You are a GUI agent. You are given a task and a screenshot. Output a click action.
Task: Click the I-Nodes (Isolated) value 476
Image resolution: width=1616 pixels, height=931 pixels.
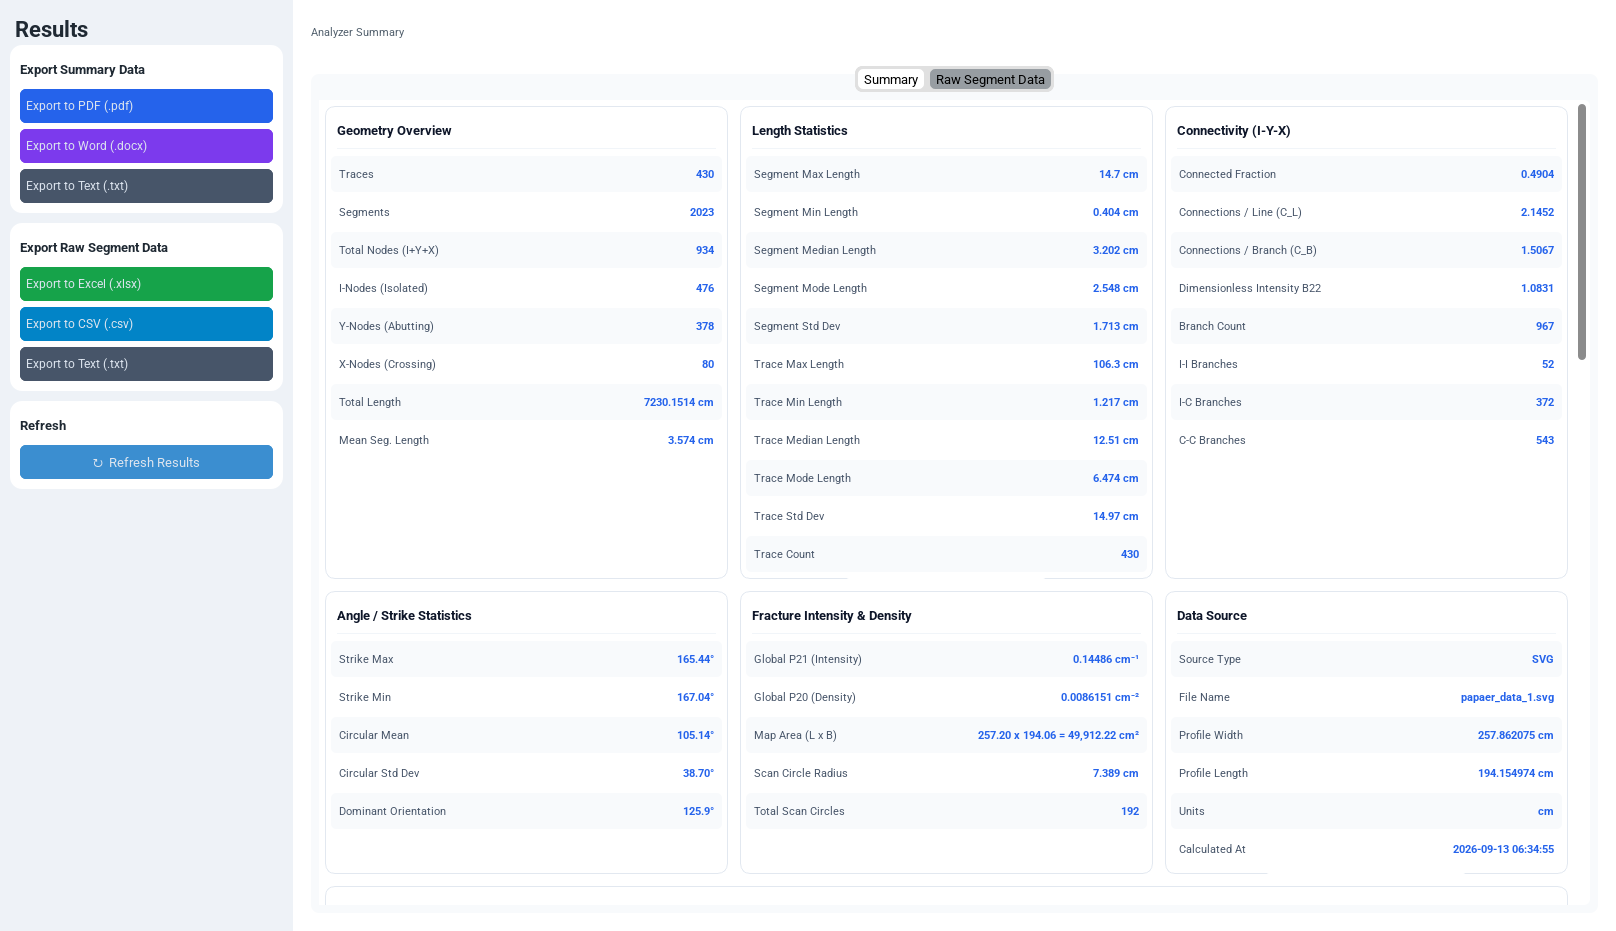click(705, 288)
